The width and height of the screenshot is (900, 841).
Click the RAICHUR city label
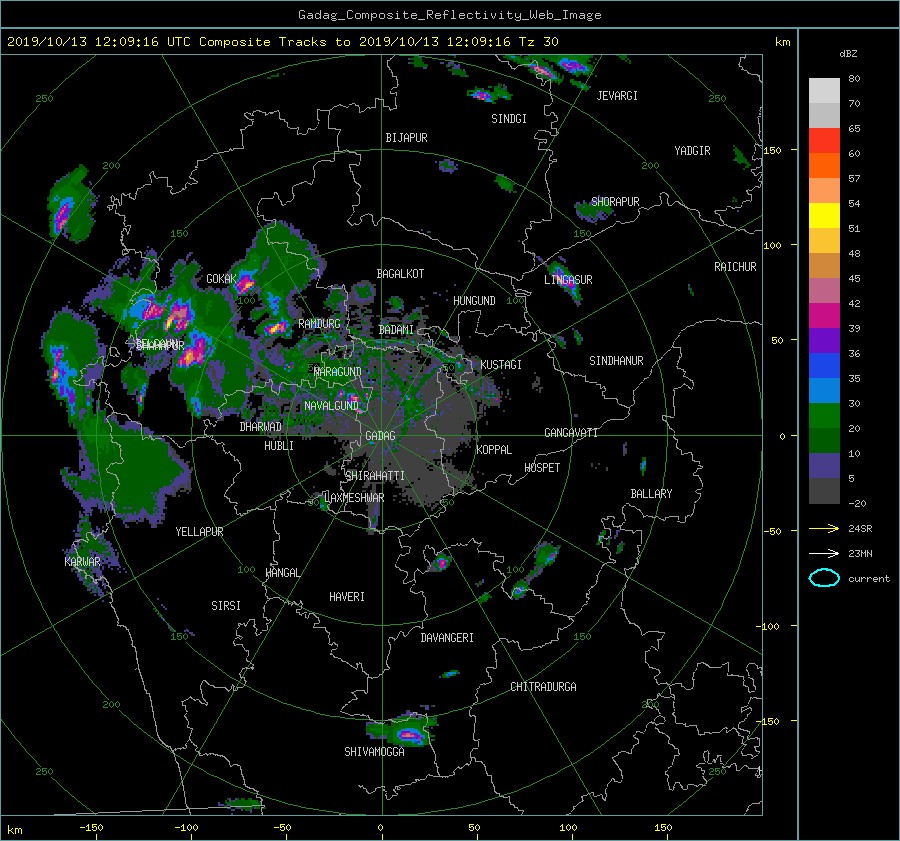[735, 267]
